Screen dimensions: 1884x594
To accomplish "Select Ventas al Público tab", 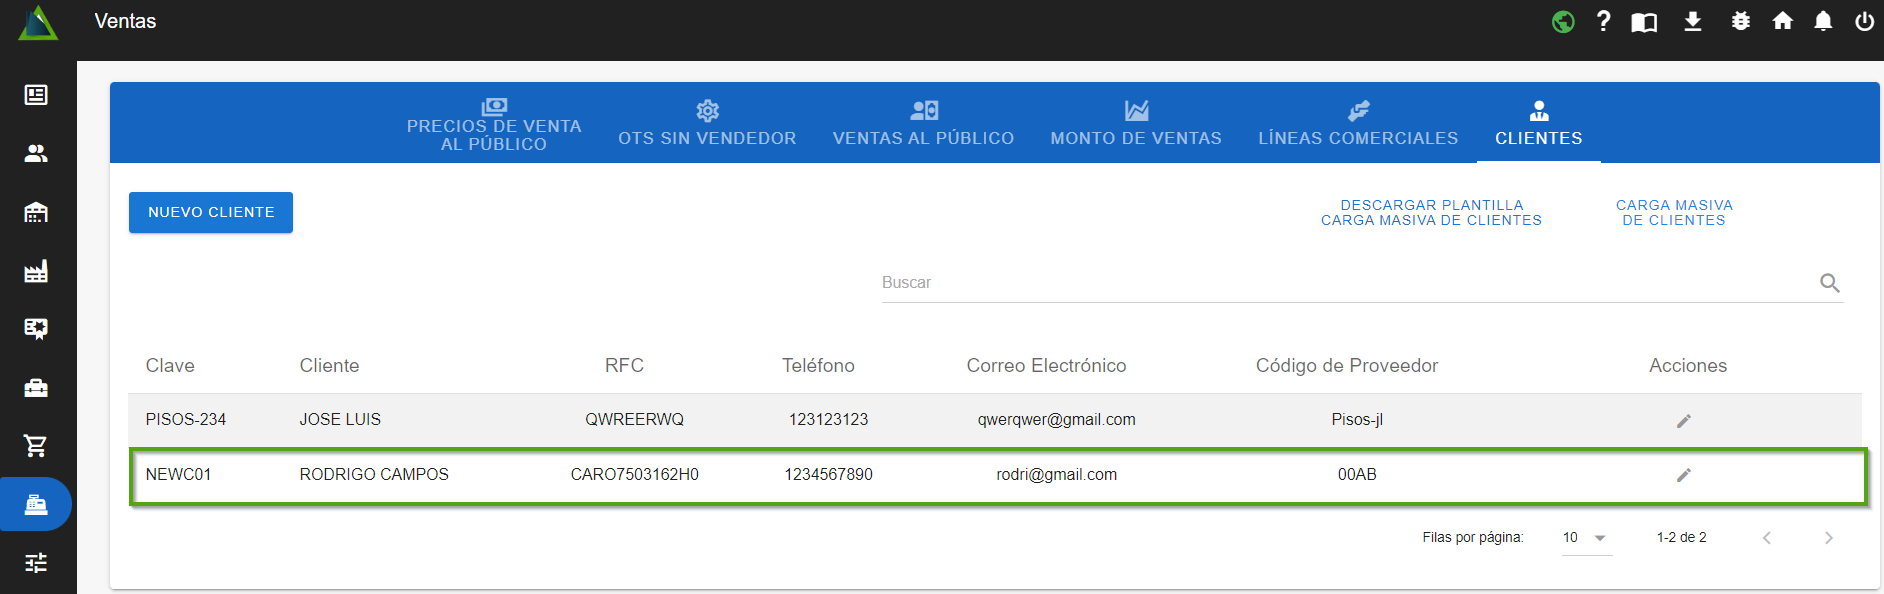I will (x=923, y=124).
